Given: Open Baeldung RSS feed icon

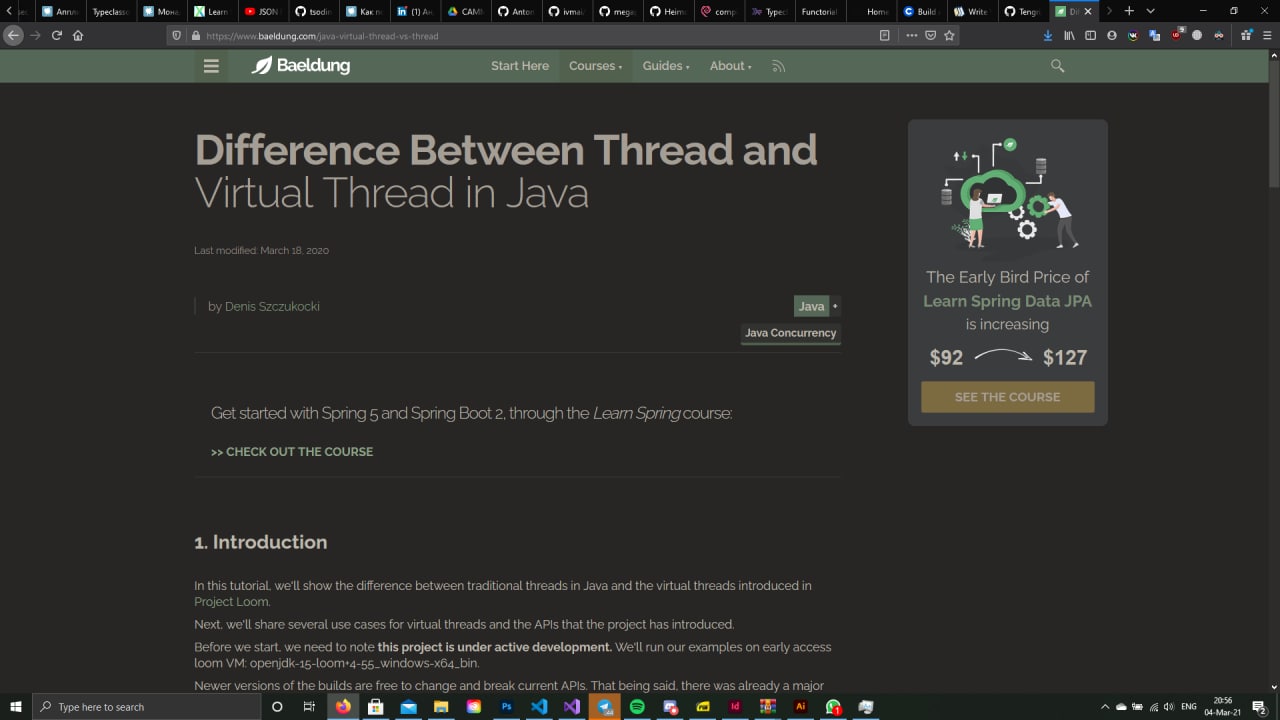Looking at the screenshot, I should [778, 66].
